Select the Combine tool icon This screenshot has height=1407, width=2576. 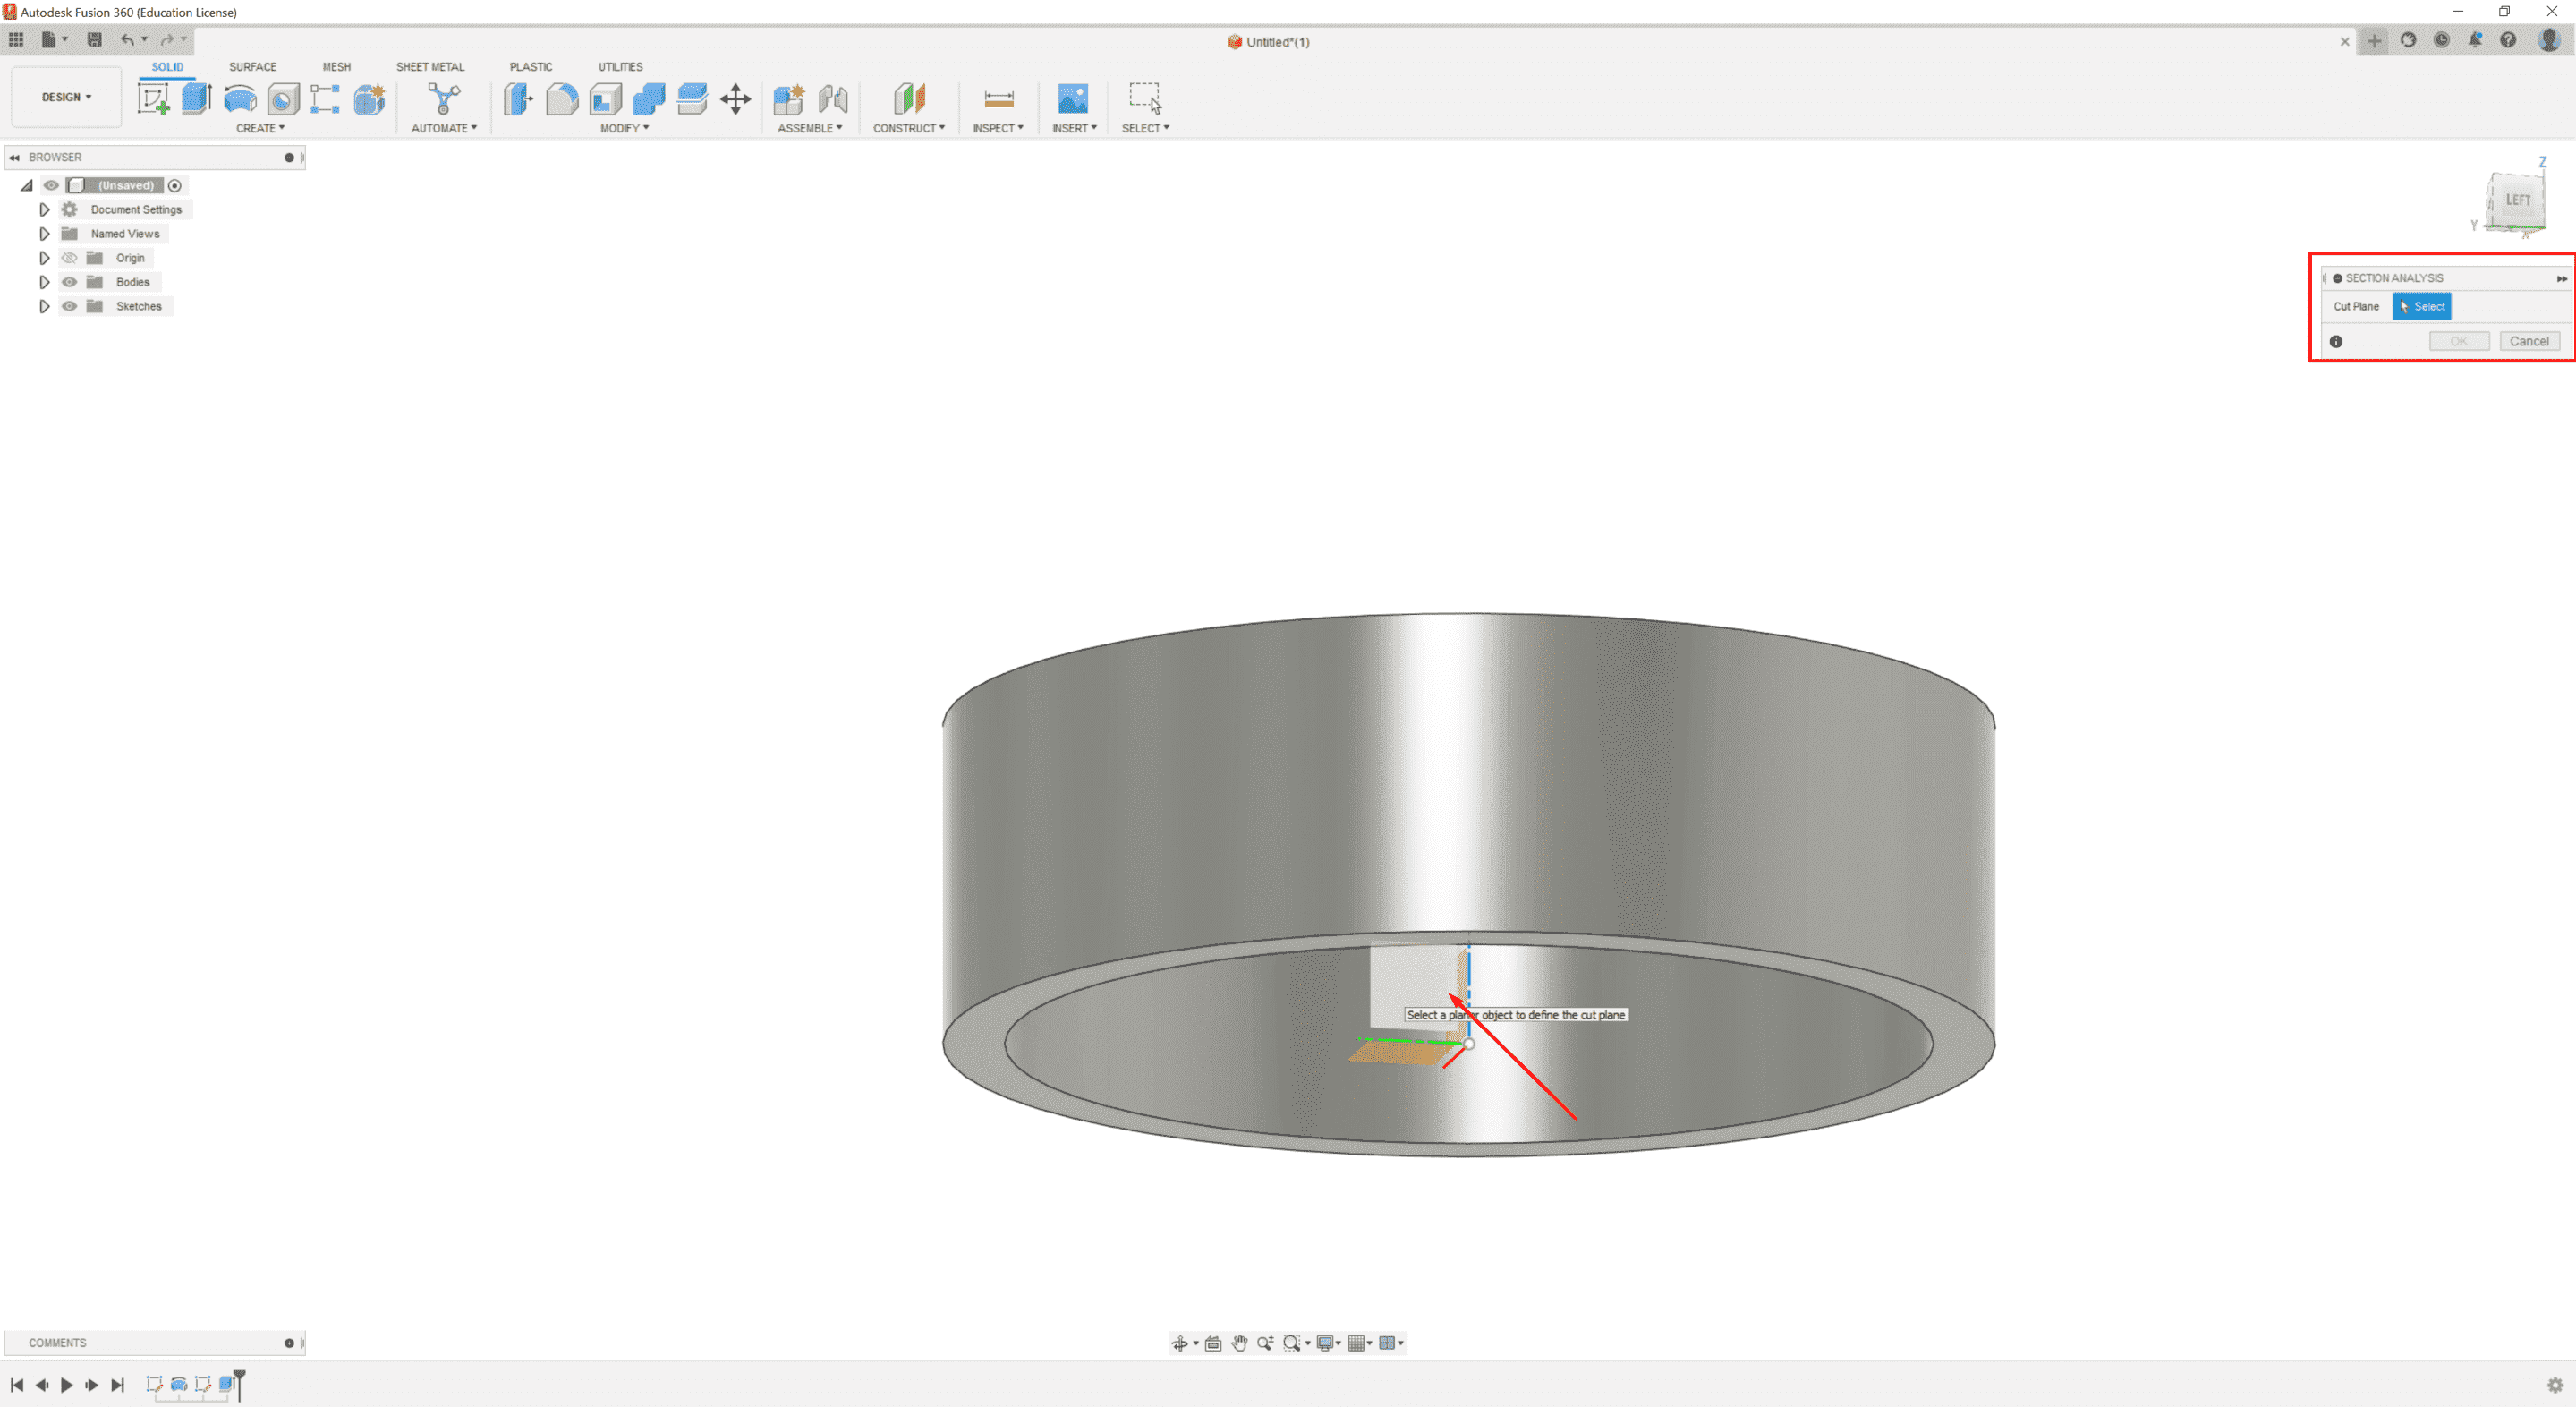pyautogui.click(x=648, y=98)
